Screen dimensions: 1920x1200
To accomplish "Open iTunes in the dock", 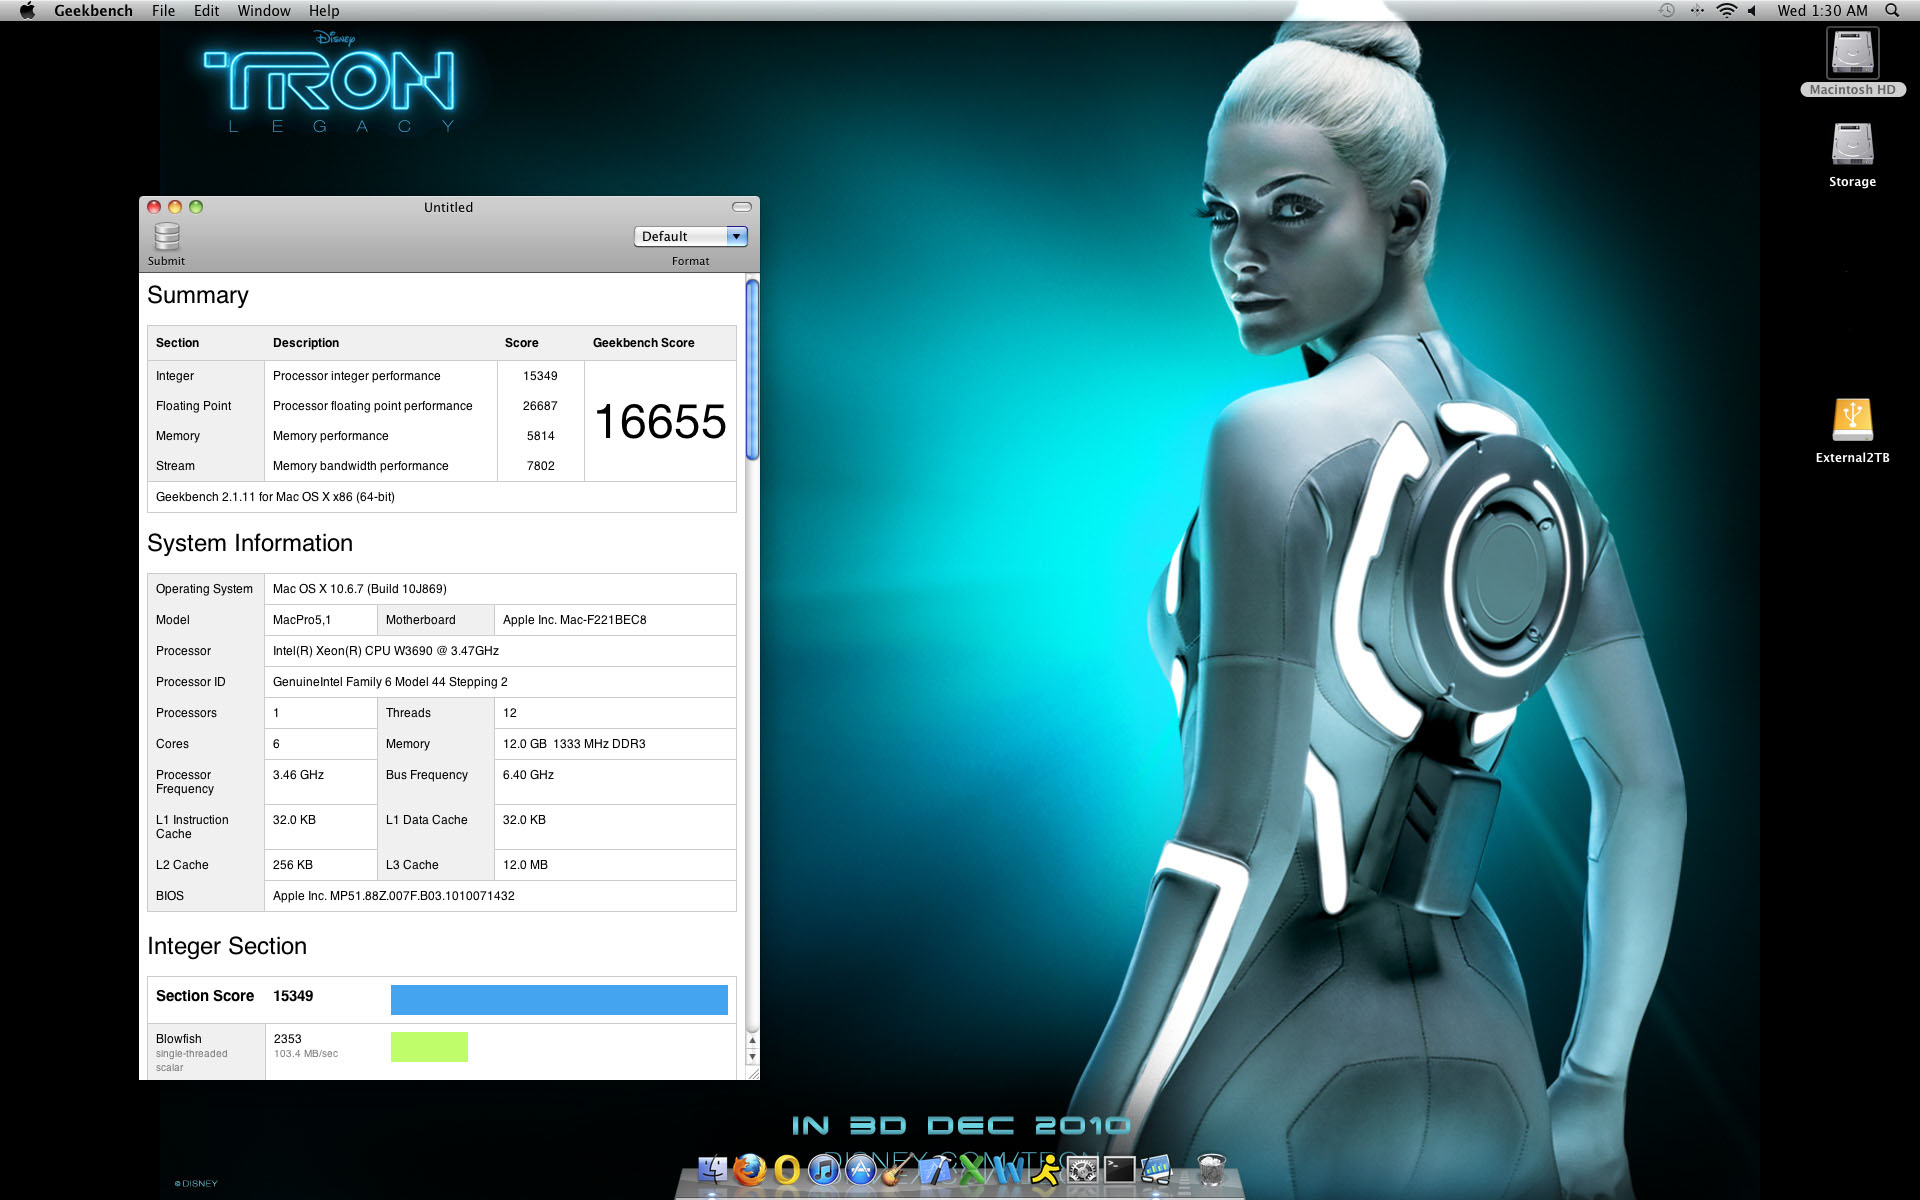I will point(823,1169).
